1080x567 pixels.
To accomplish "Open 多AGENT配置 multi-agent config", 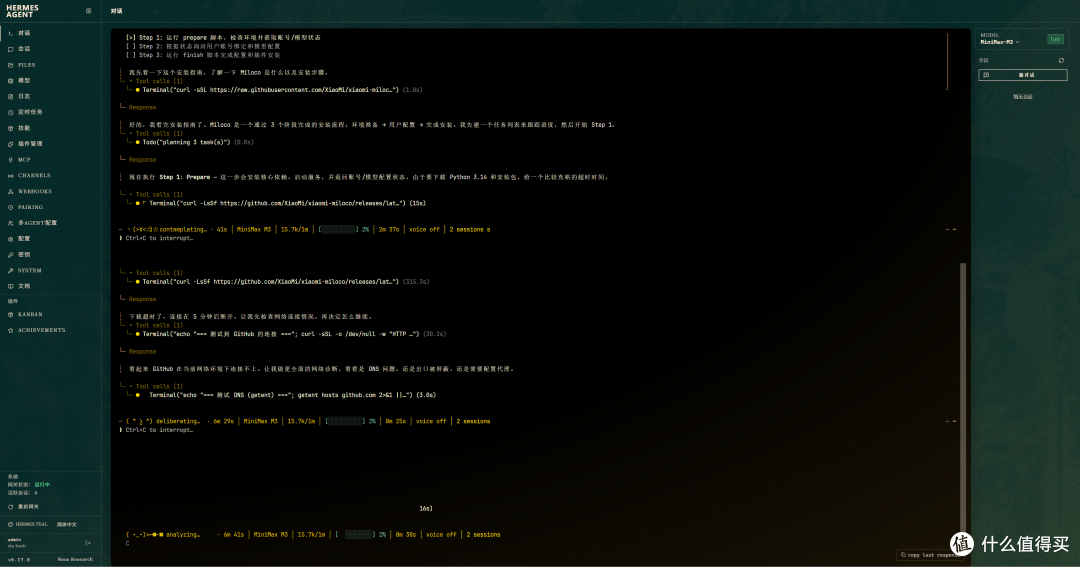I will (50, 223).
